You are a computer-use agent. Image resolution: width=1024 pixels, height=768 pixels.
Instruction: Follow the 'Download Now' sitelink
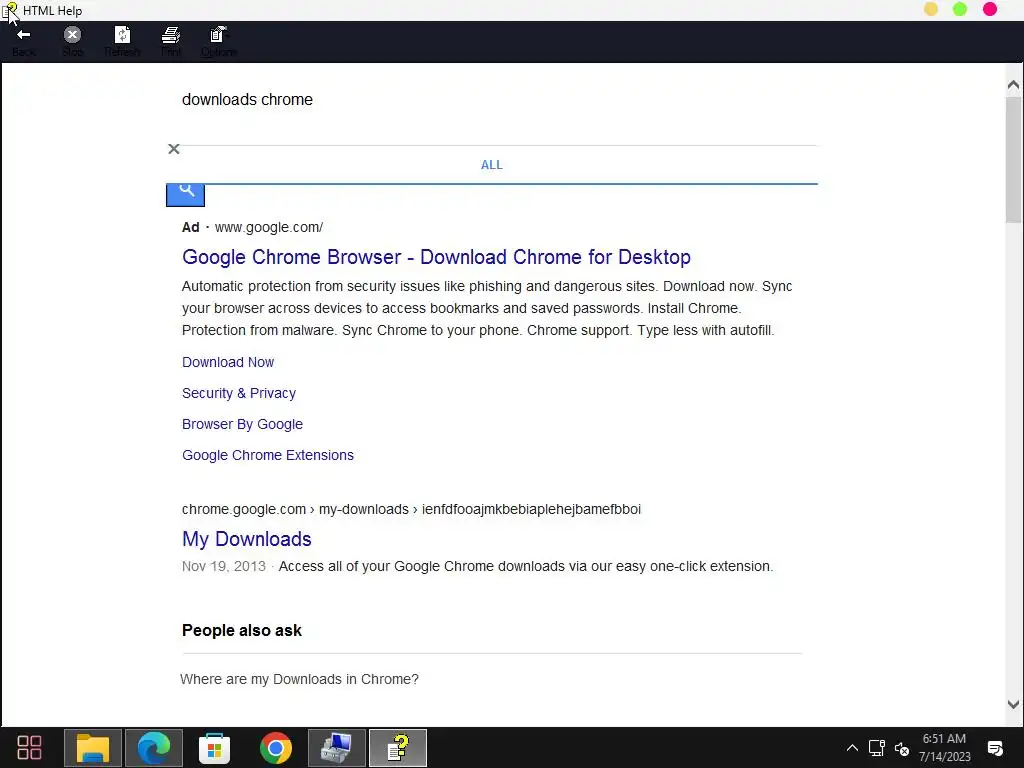tap(228, 362)
